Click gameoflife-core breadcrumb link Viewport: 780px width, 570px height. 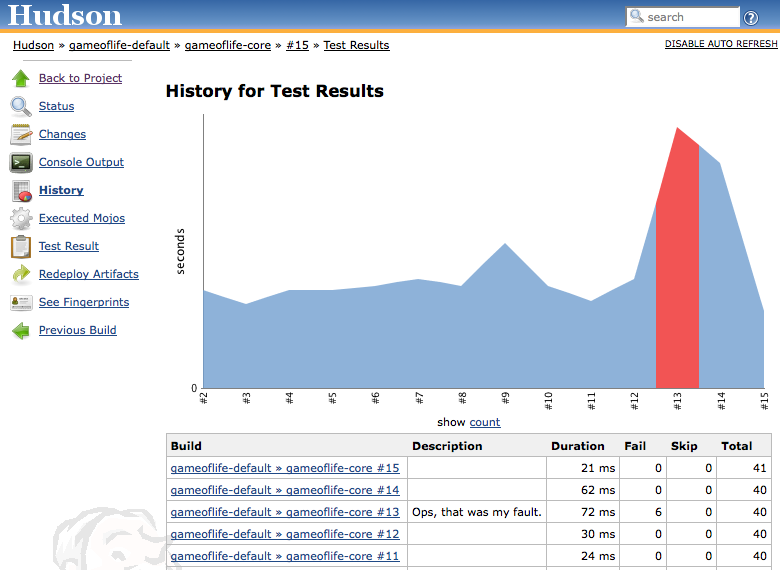click(228, 45)
